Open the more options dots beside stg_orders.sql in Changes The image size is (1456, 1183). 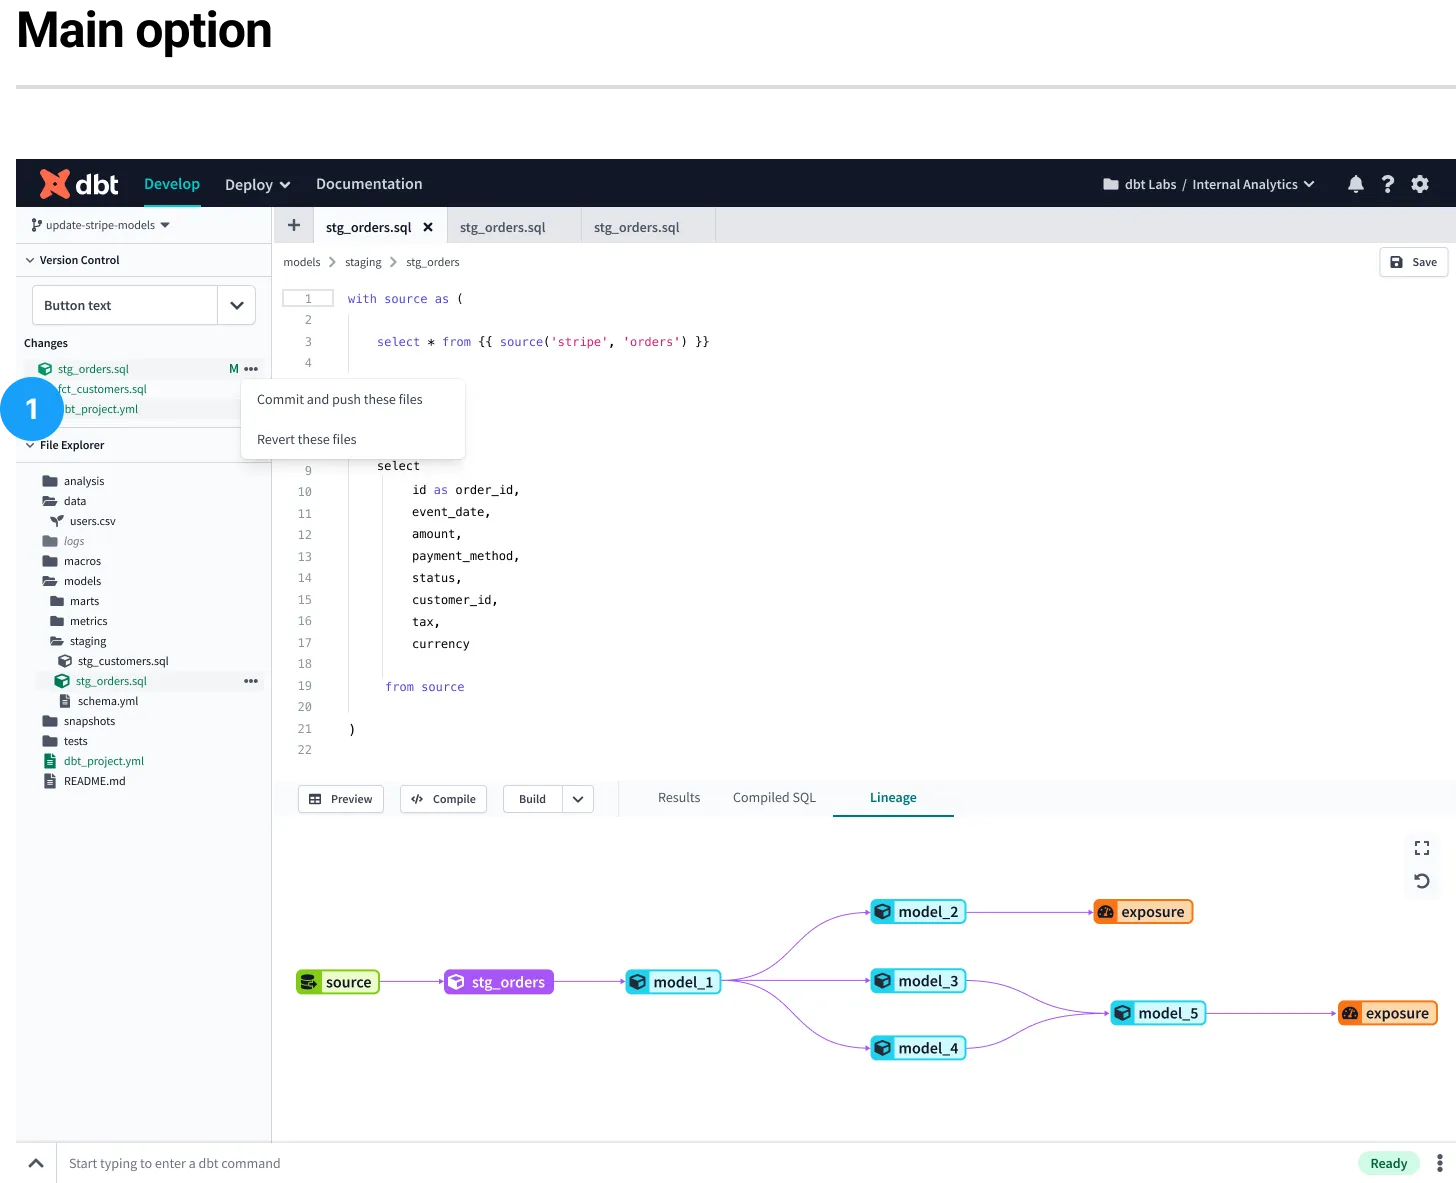[x=251, y=369]
